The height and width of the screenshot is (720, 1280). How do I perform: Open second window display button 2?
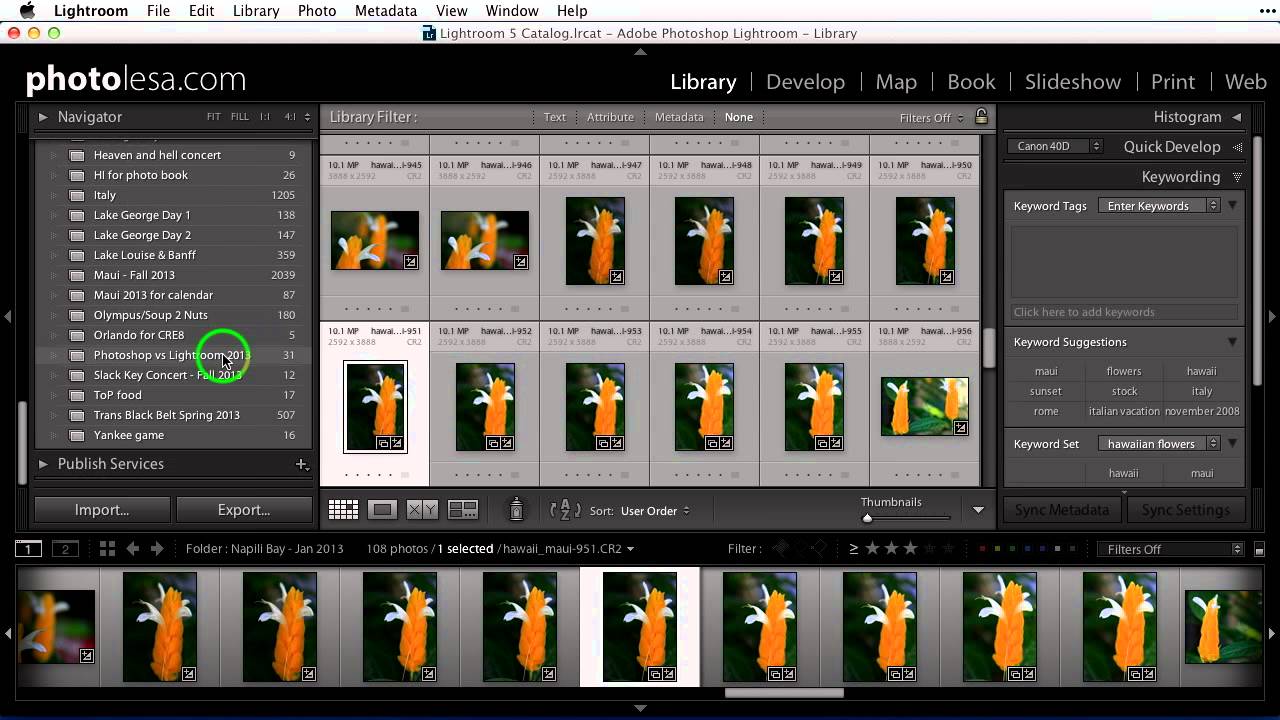[65, 549]
